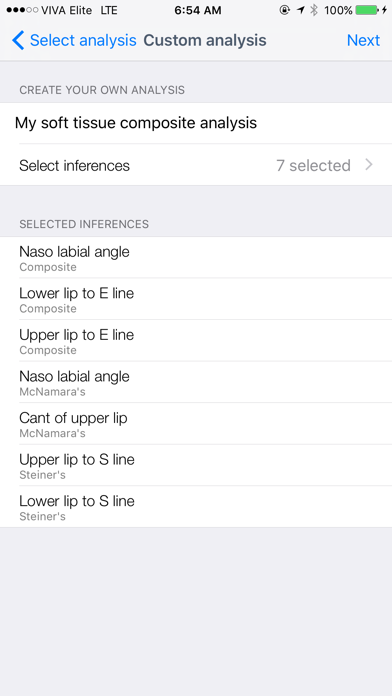Select Lower lip to E line

click(196, 299)
